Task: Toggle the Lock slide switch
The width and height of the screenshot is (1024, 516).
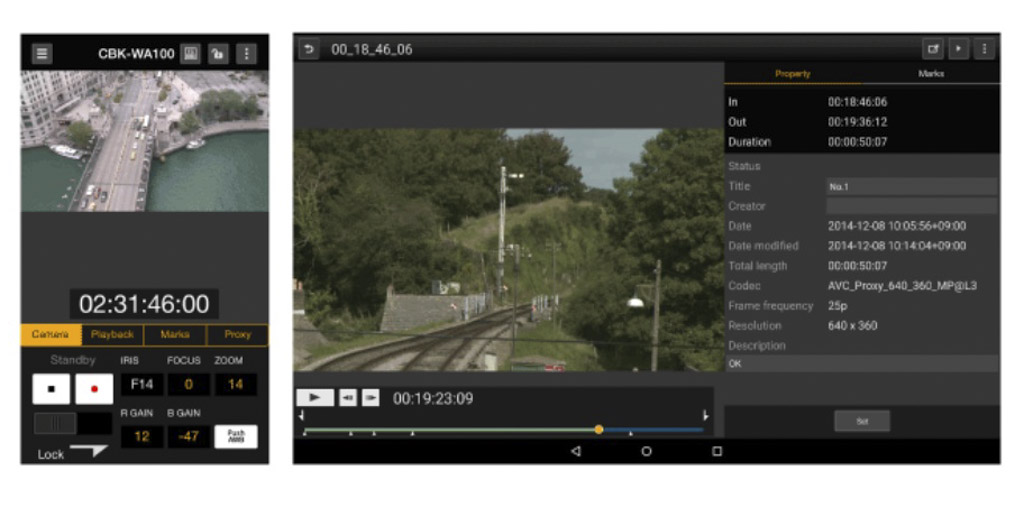Action: click(88, 451)
